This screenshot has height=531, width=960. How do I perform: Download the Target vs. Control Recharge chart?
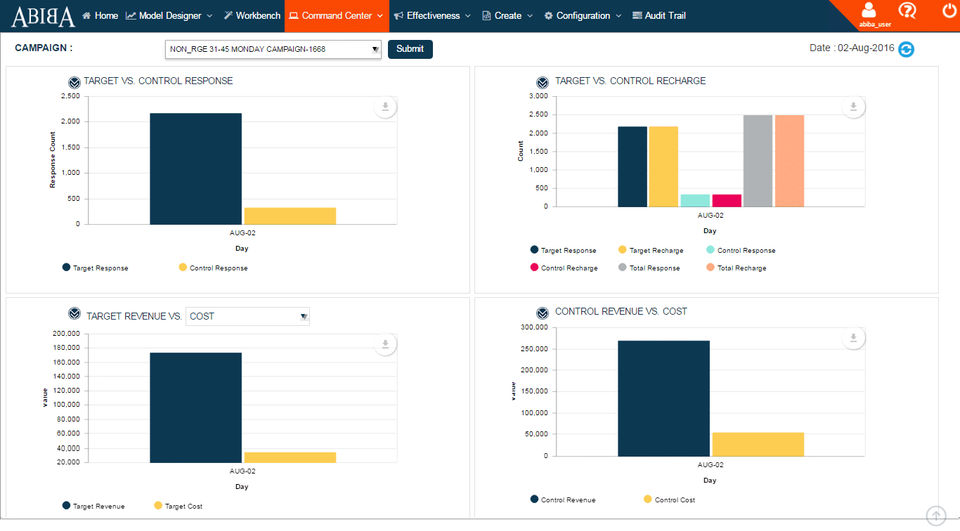(x=853, y=107)
